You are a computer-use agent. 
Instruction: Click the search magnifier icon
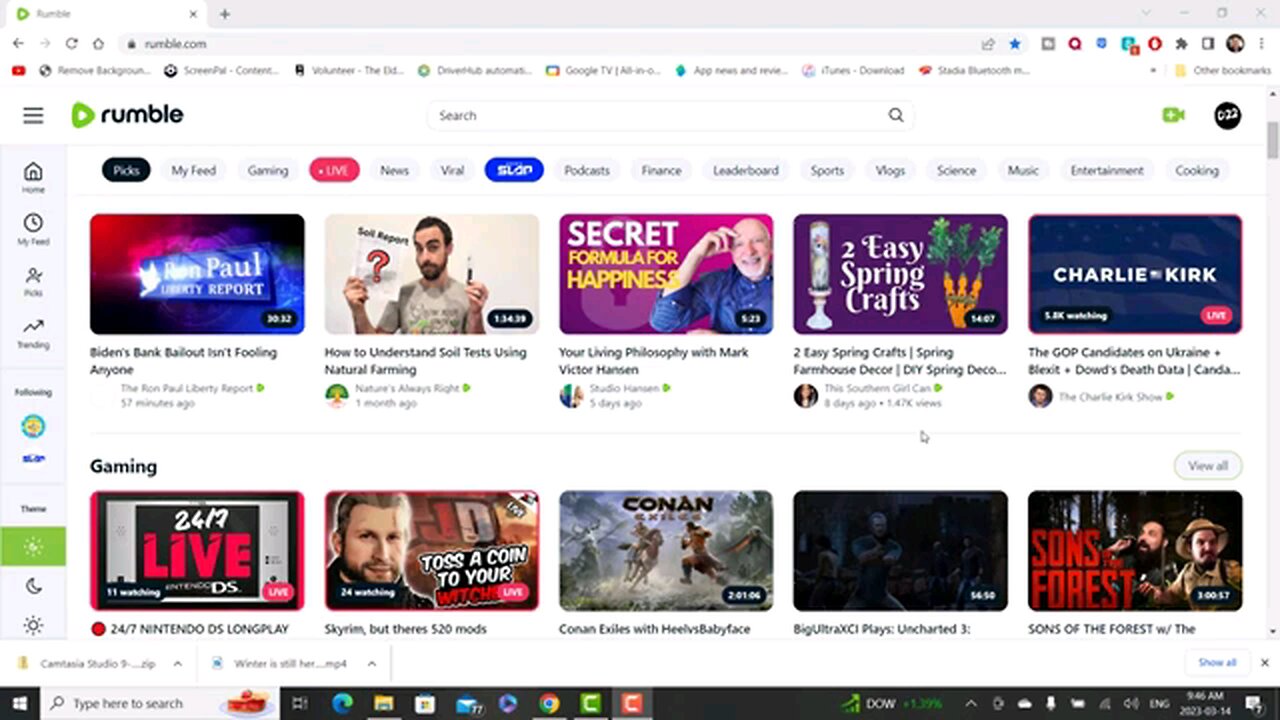click(896, 115)
